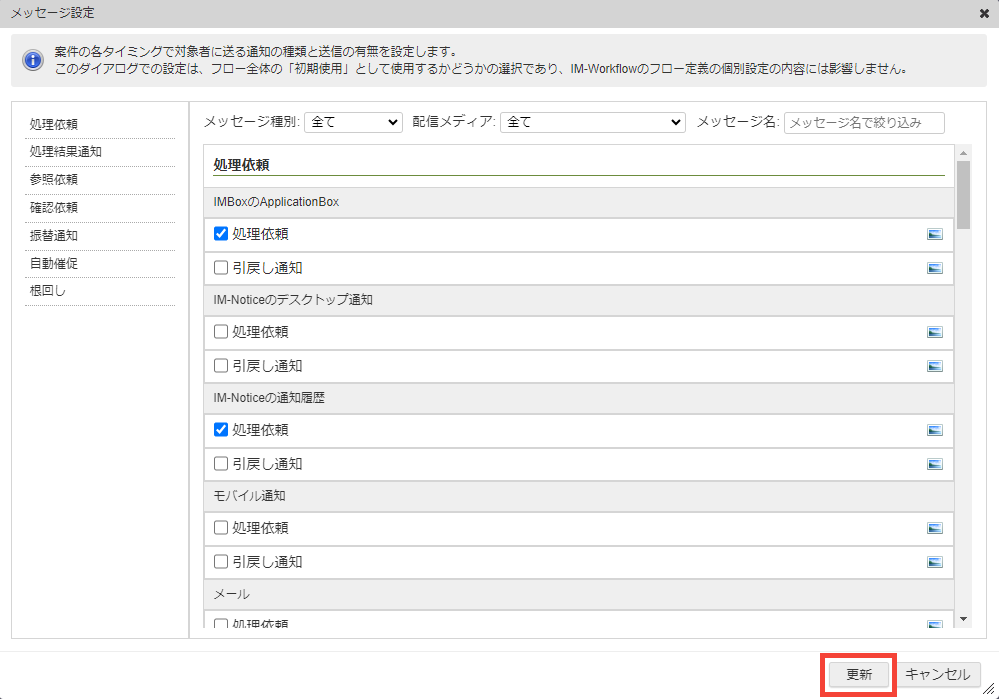Viewport: 999px width, 699px height.
Task: Click the dialog resize grip at bottom-right corner
Action: tap(989, 689)
